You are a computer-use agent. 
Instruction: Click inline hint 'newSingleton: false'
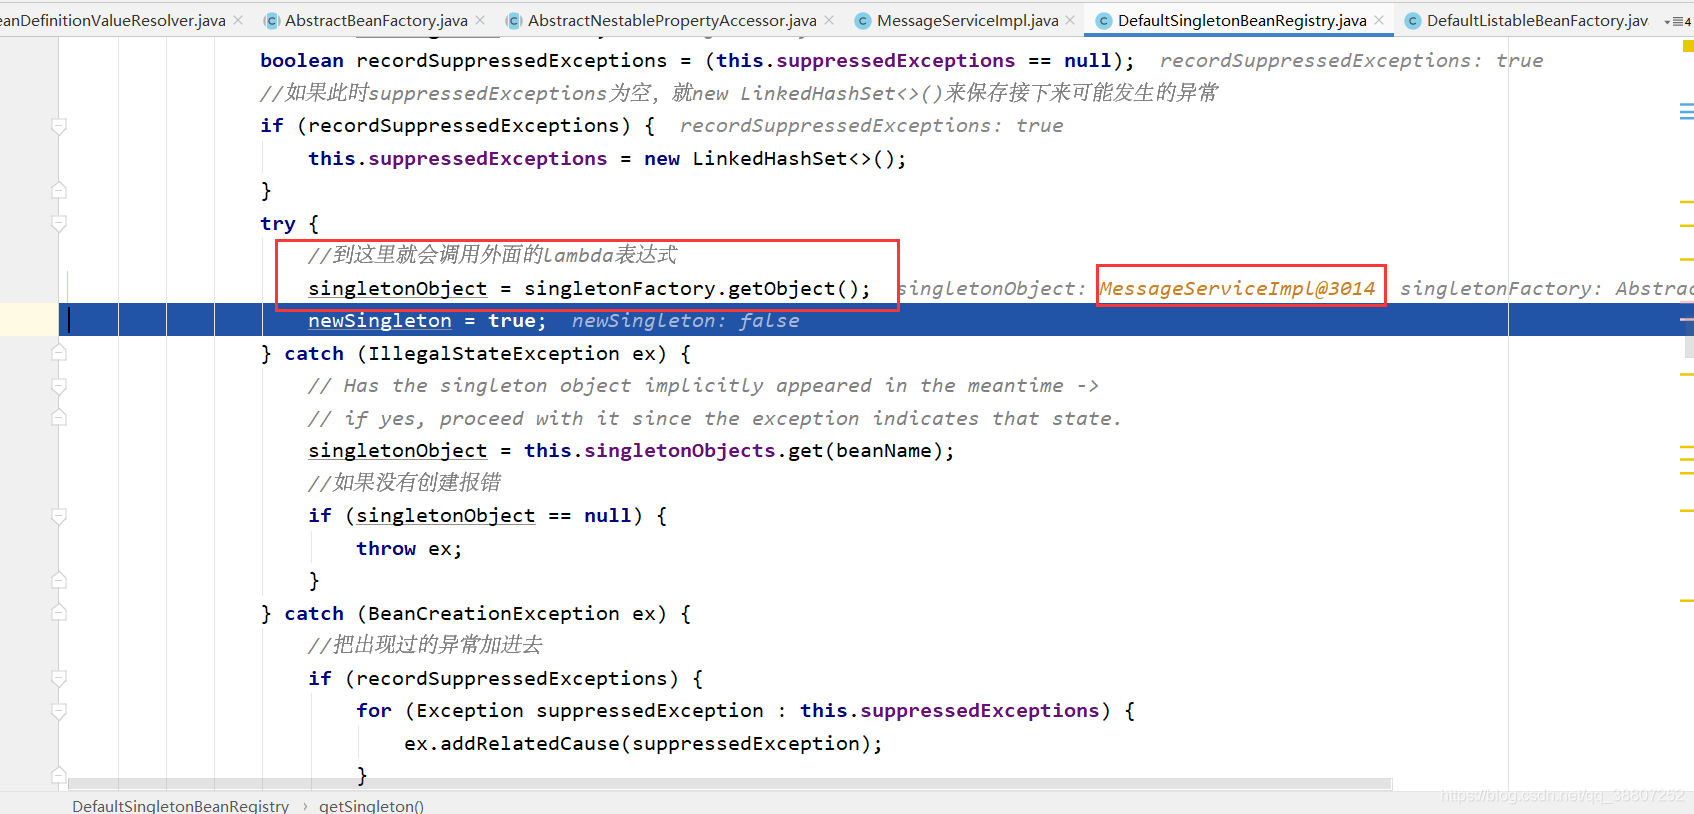686,321
